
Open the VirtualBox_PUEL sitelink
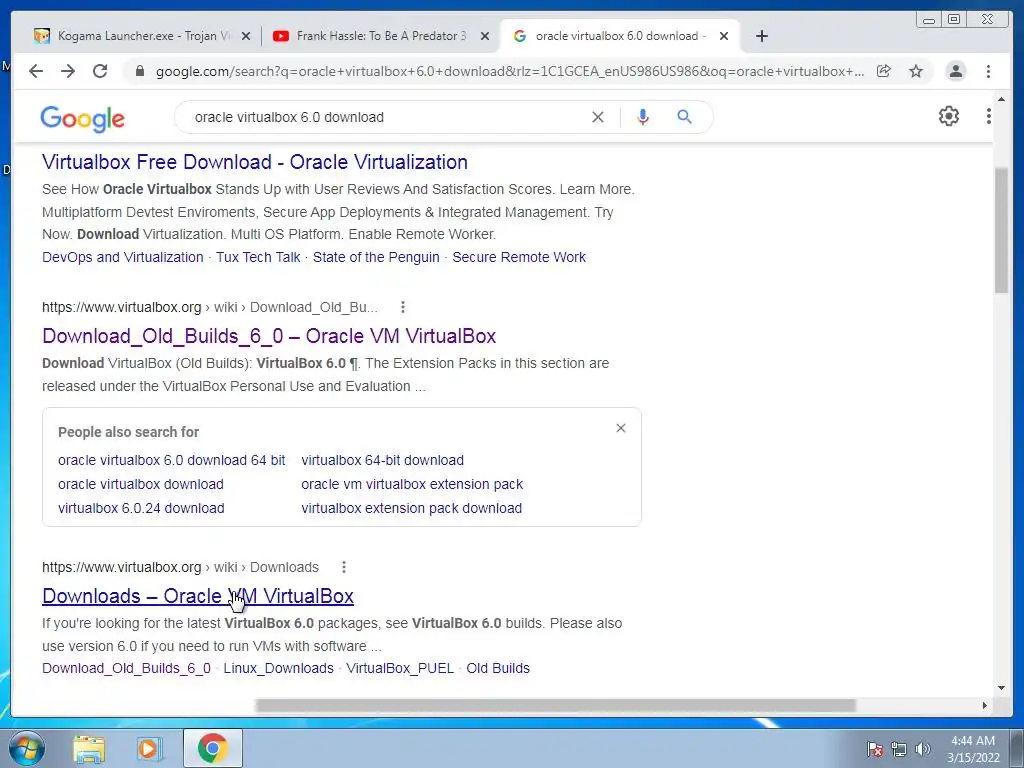tap(400, 668)
